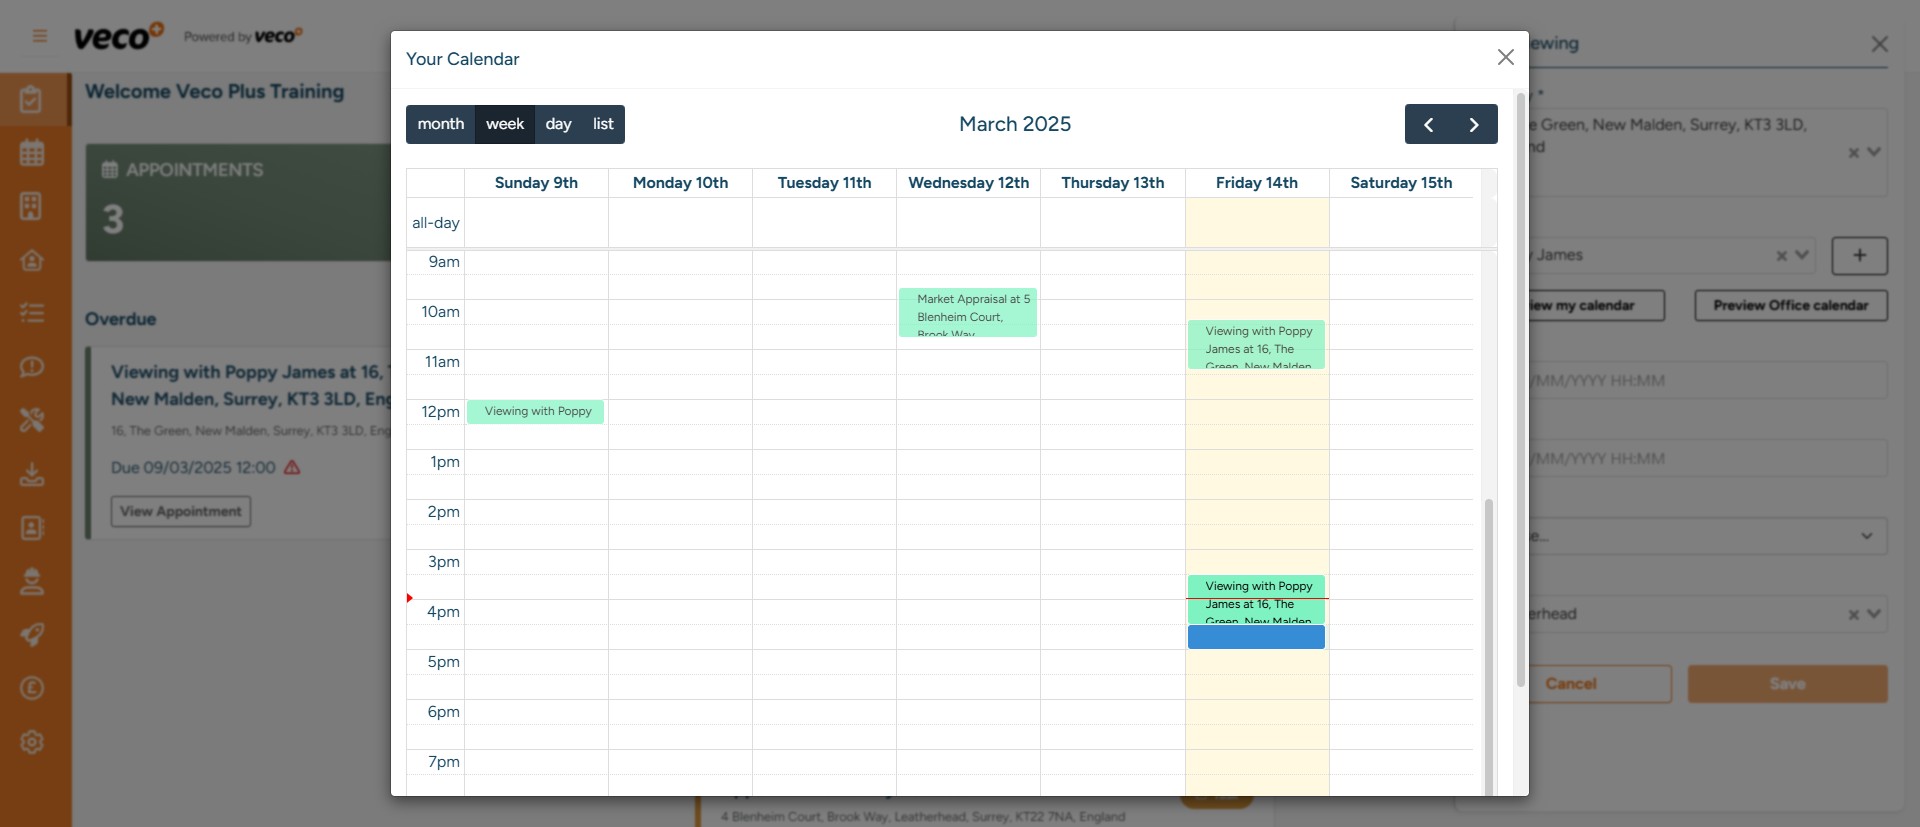This screenshot has width=1920, height=827.
Task: Open the pound currency icon in the sidebar
Action: coord(32,688)
